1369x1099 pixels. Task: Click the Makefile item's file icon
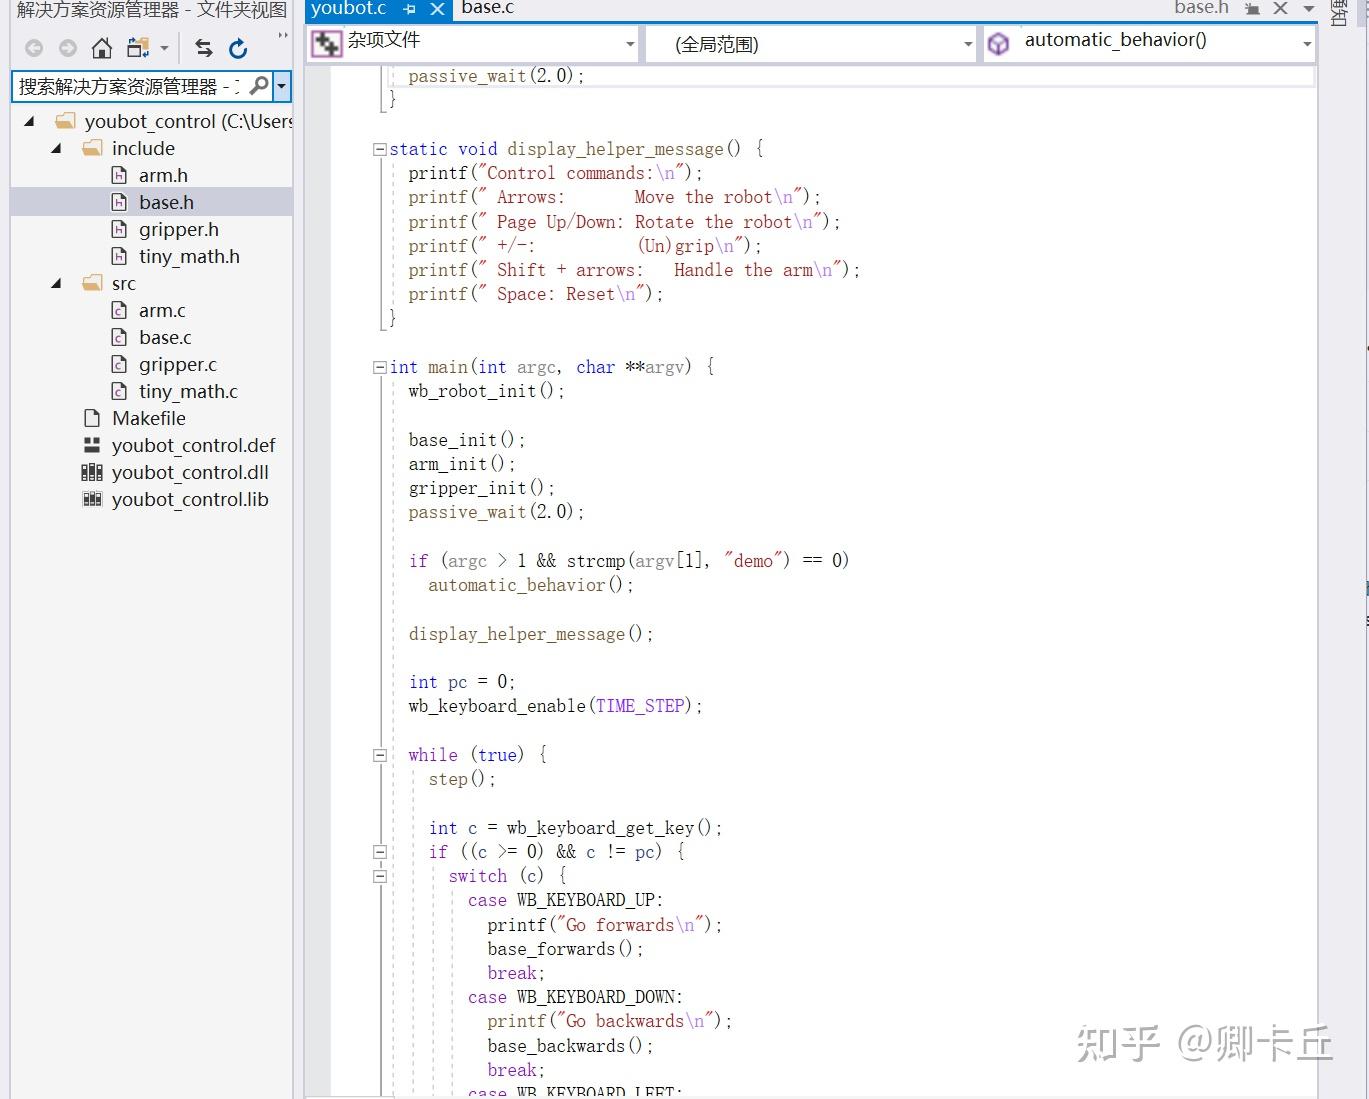[91, 418]
